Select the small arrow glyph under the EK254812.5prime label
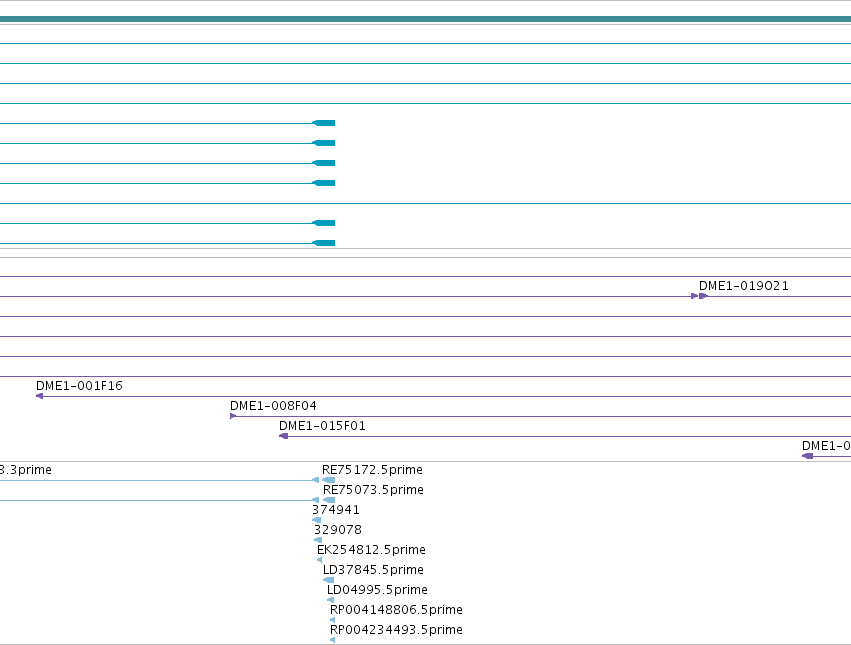 pyautogui.click(x=320, y=560)
